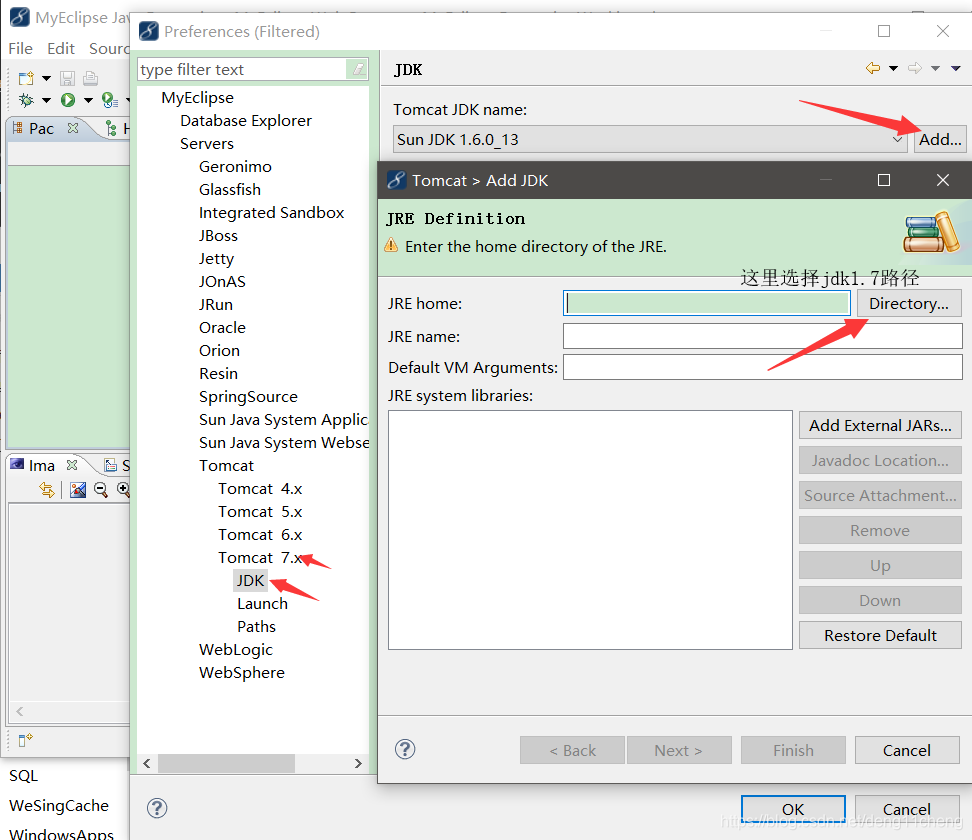Select WebLogic tree item

pos(236,650)
